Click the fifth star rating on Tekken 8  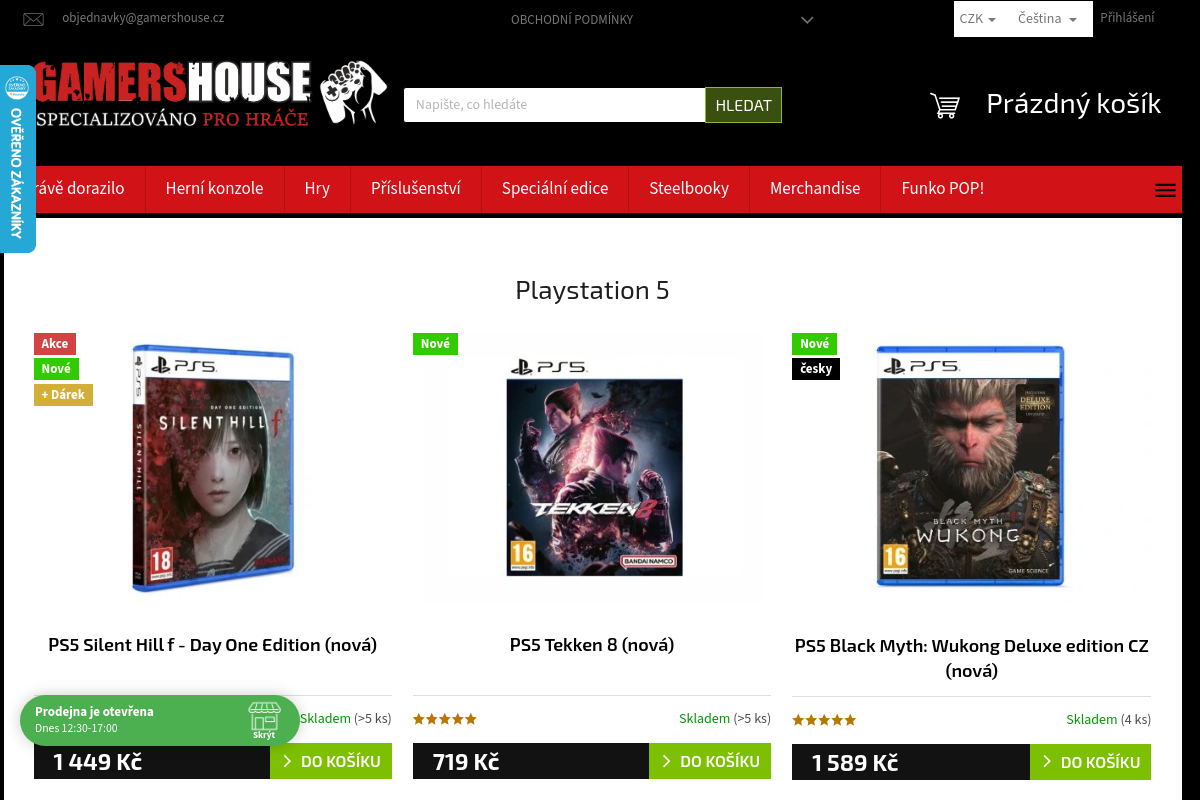[x=469, y=718]
